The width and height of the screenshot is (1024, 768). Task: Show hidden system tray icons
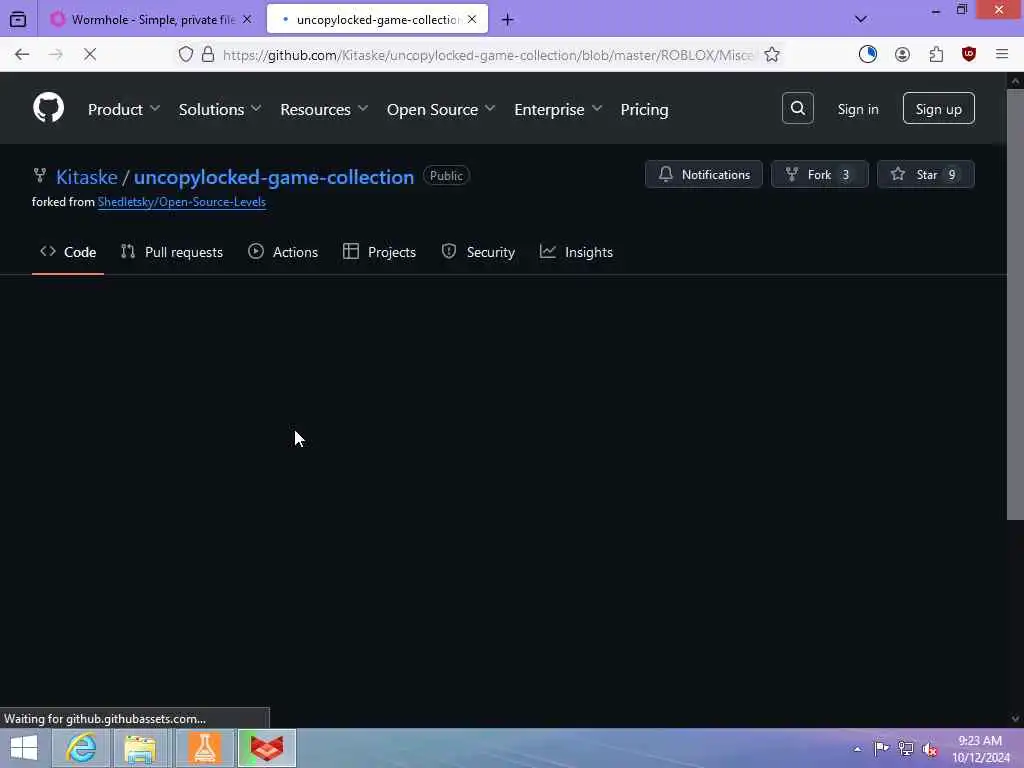pos(857,749)
